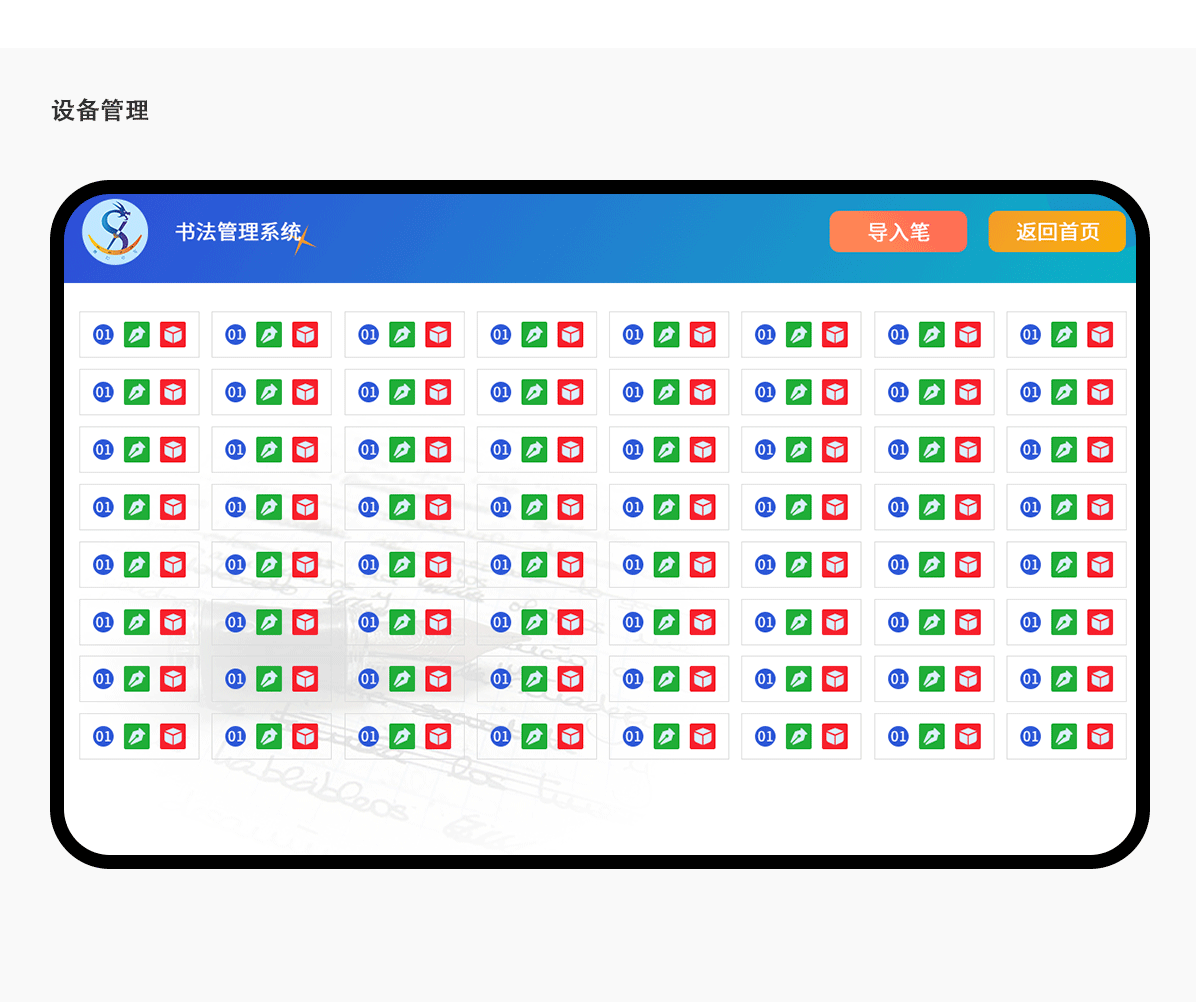The height and width of the screenshot is (1003, 1200).
Task: Click red box icon in row three, column four card
Action: click(x=570, y=450)
